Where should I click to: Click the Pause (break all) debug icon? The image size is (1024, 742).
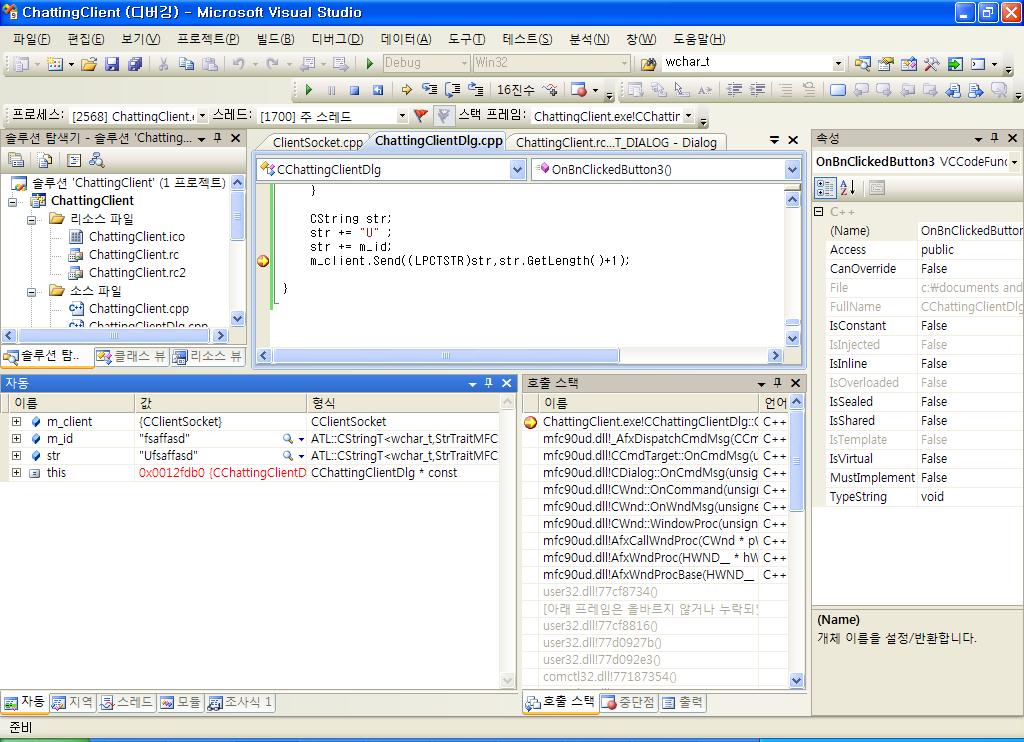(332, 90)
